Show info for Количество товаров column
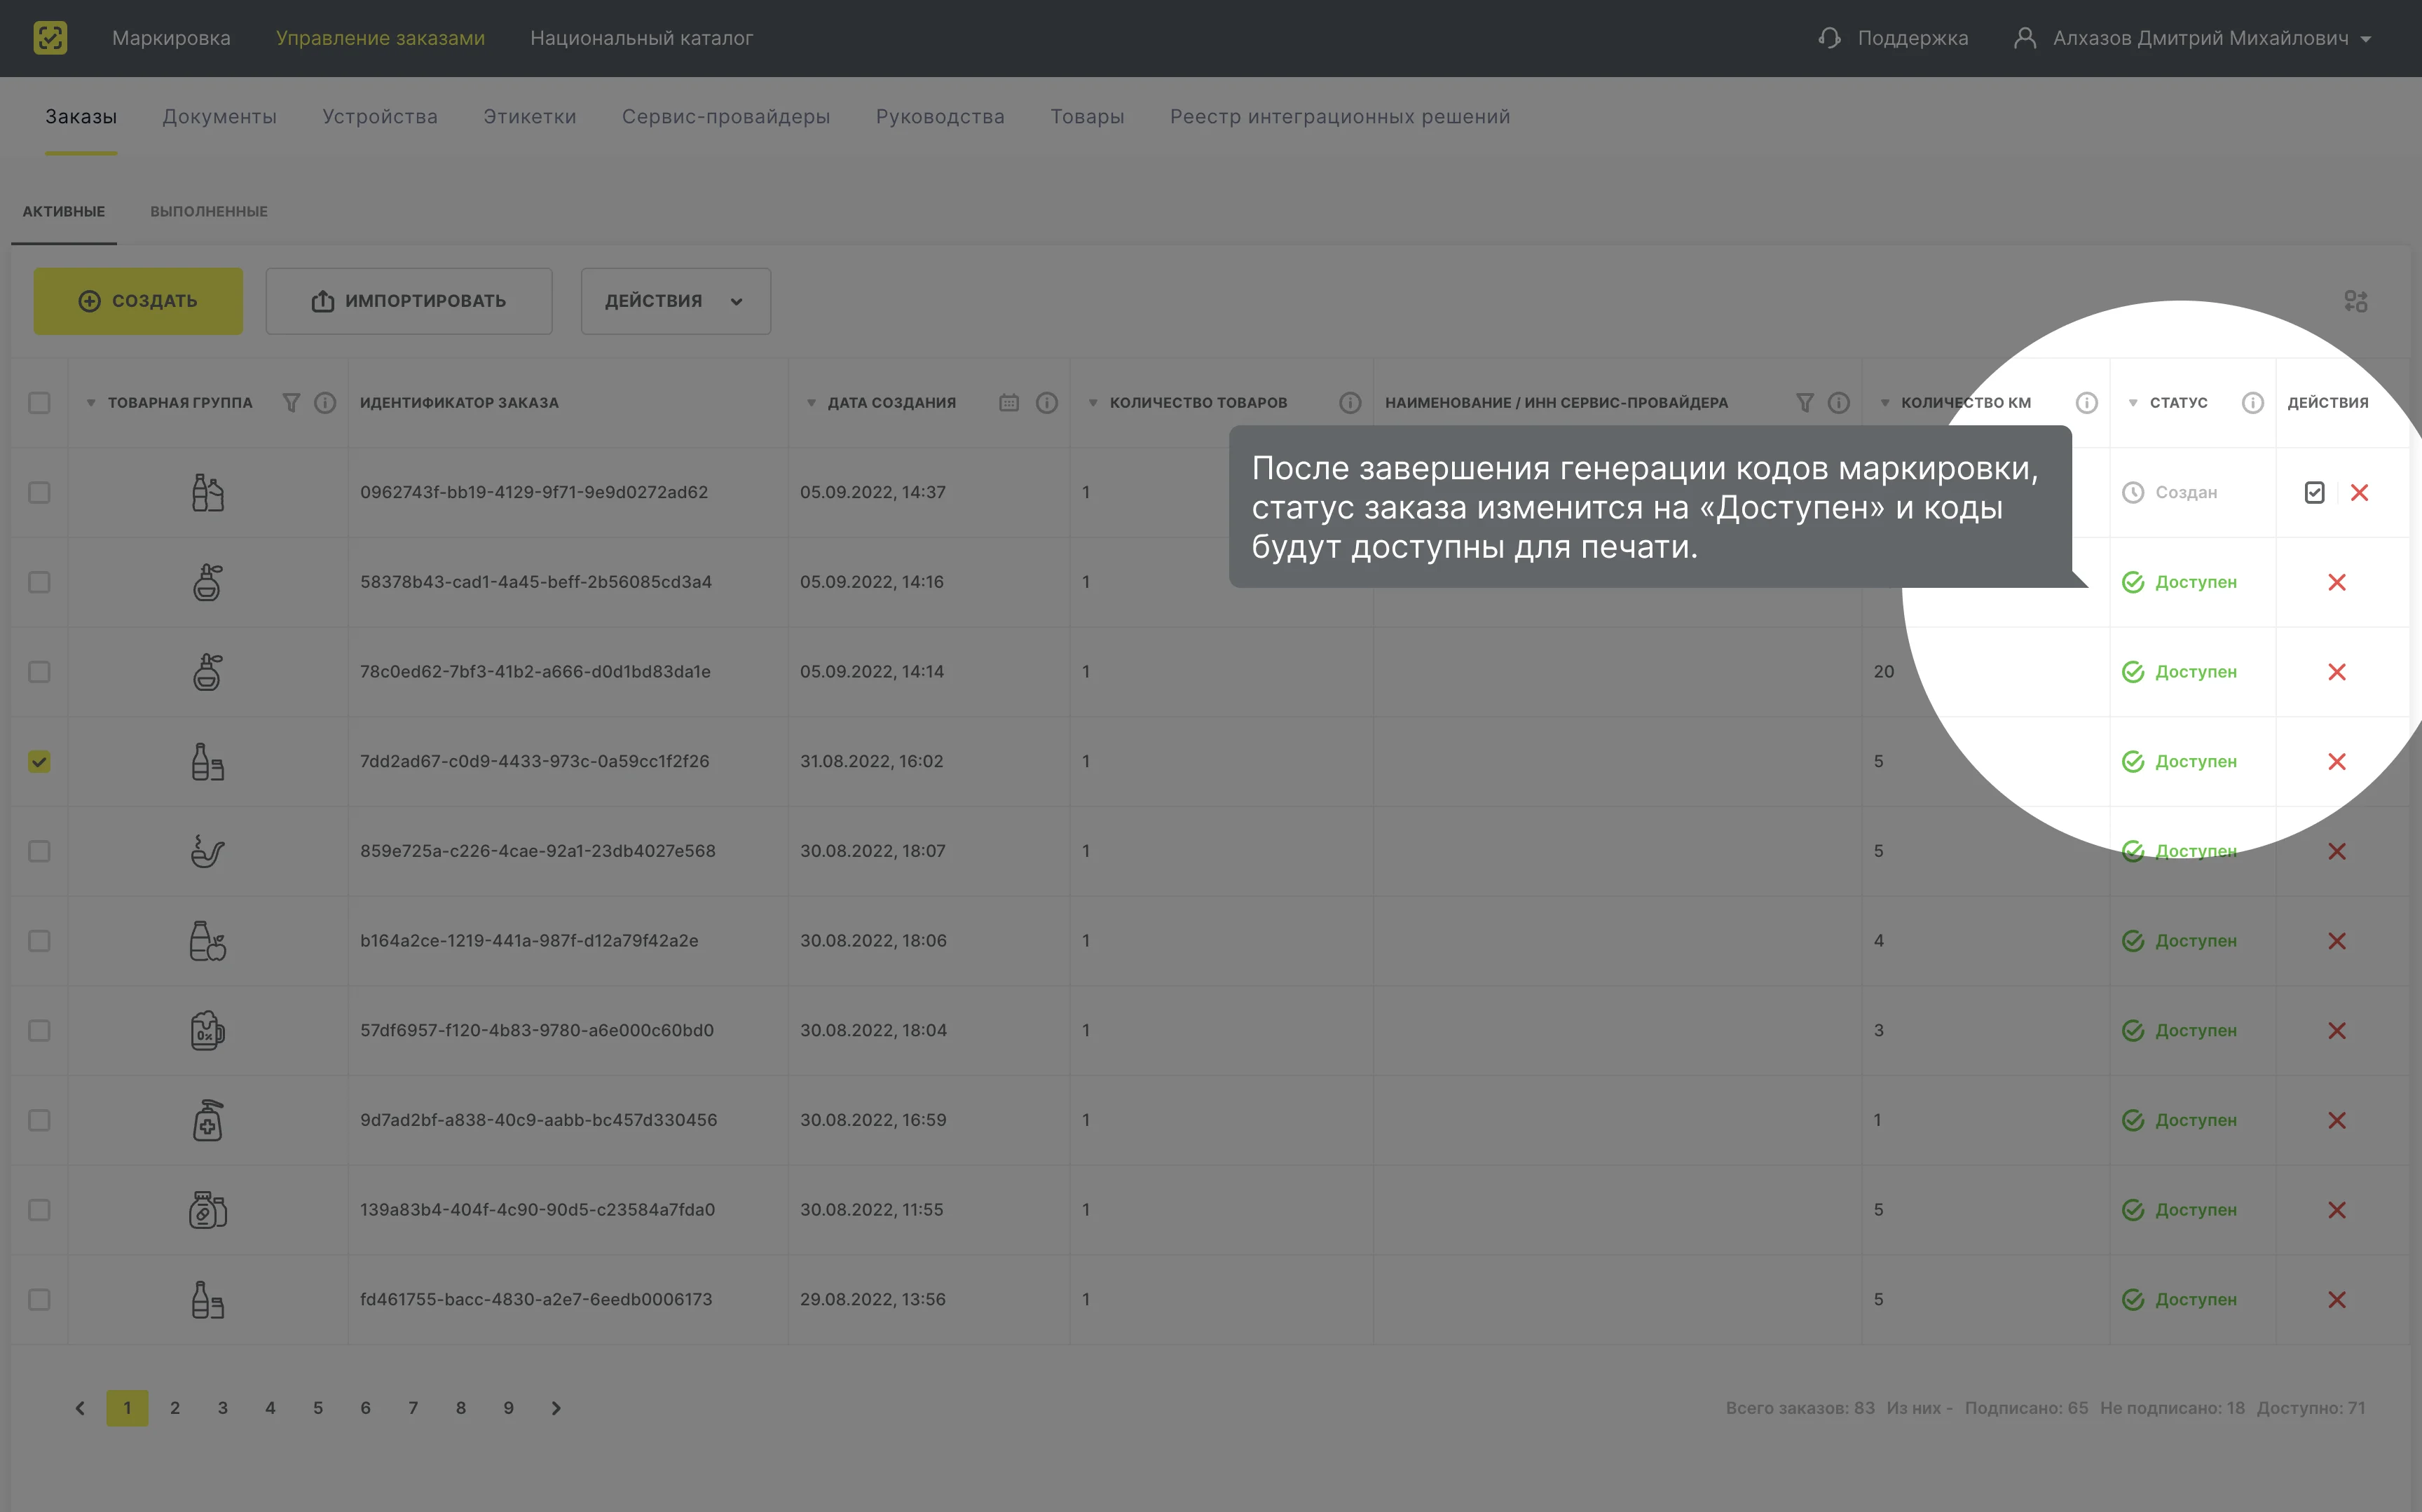The height and width of the screenshot is (1512, 2422). 1350,402
